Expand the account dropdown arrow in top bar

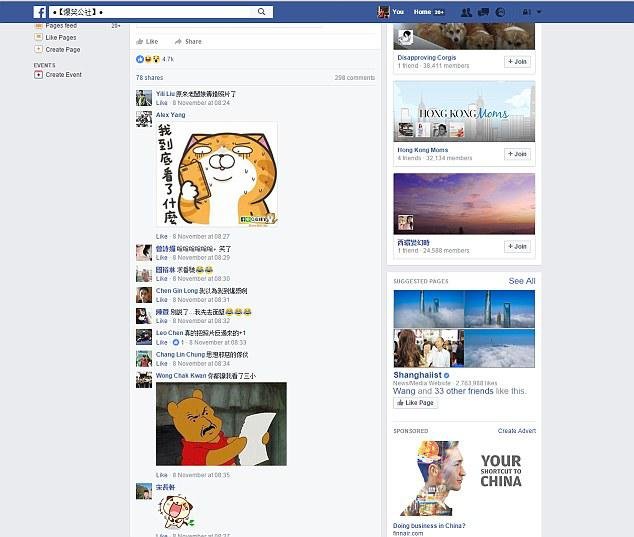(x=539, y=12)
